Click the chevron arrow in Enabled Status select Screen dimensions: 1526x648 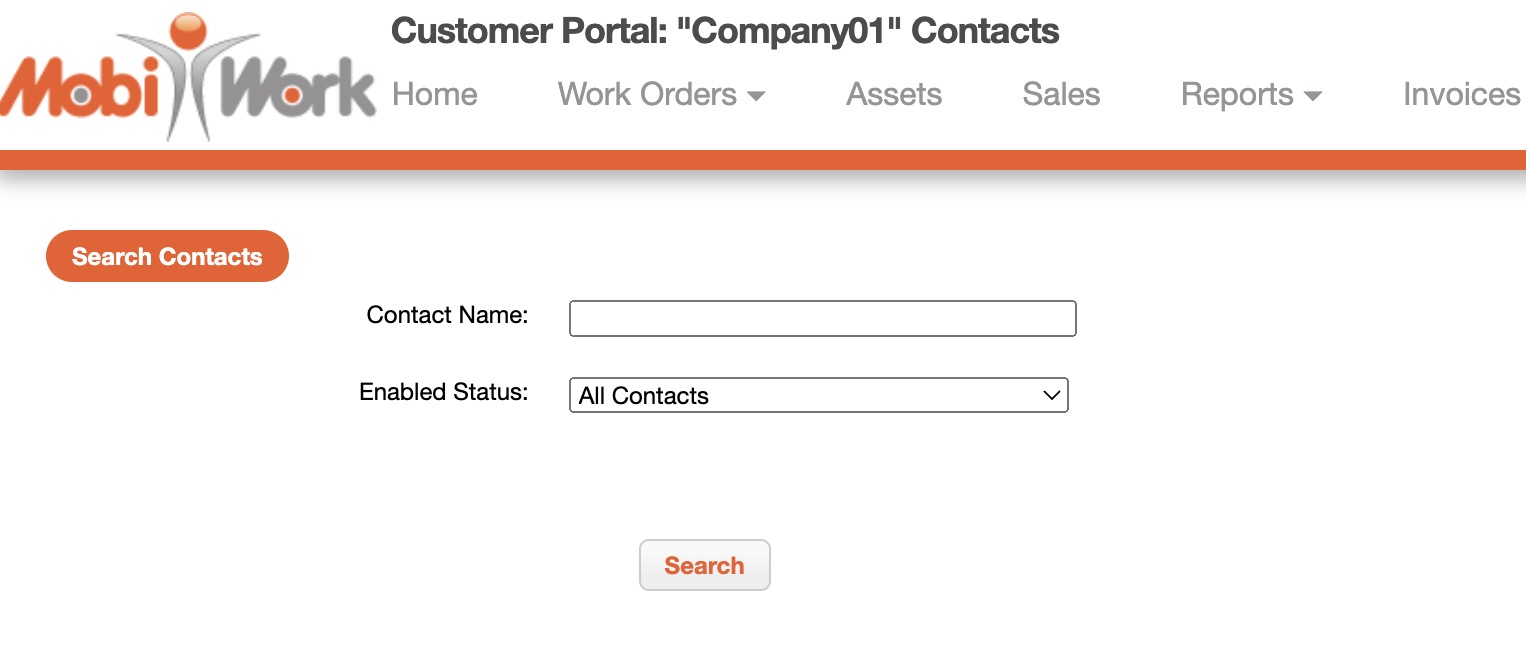[1051, 395]
